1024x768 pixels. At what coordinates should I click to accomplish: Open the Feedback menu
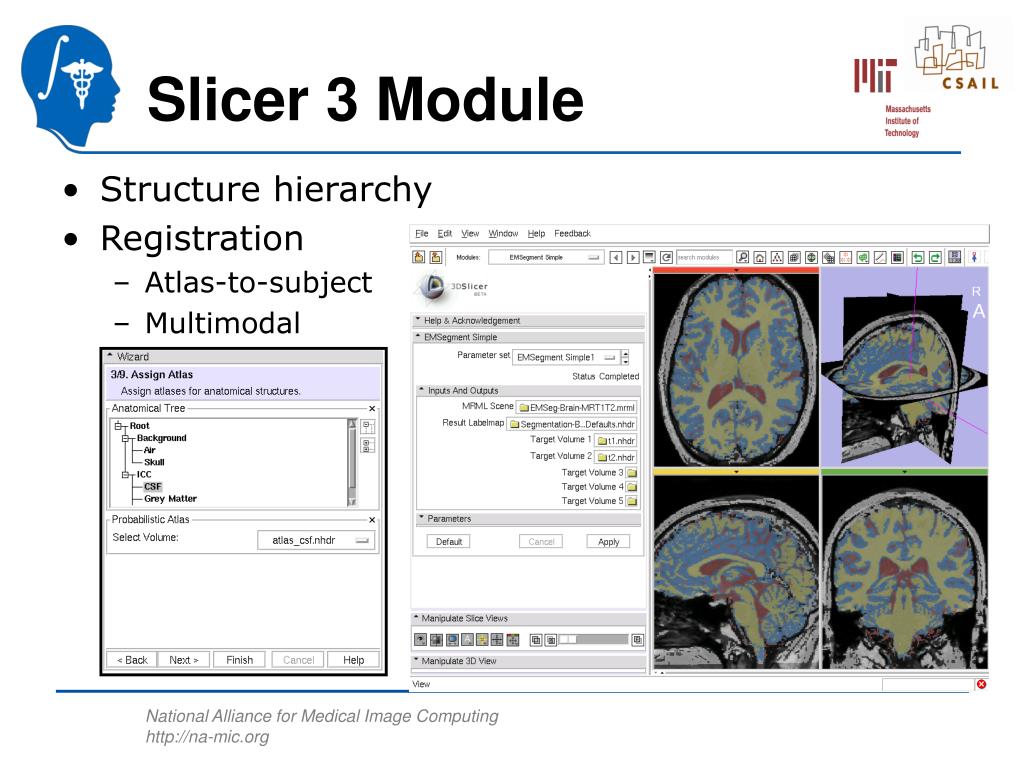pyautogui.click(x=572, y=233)
